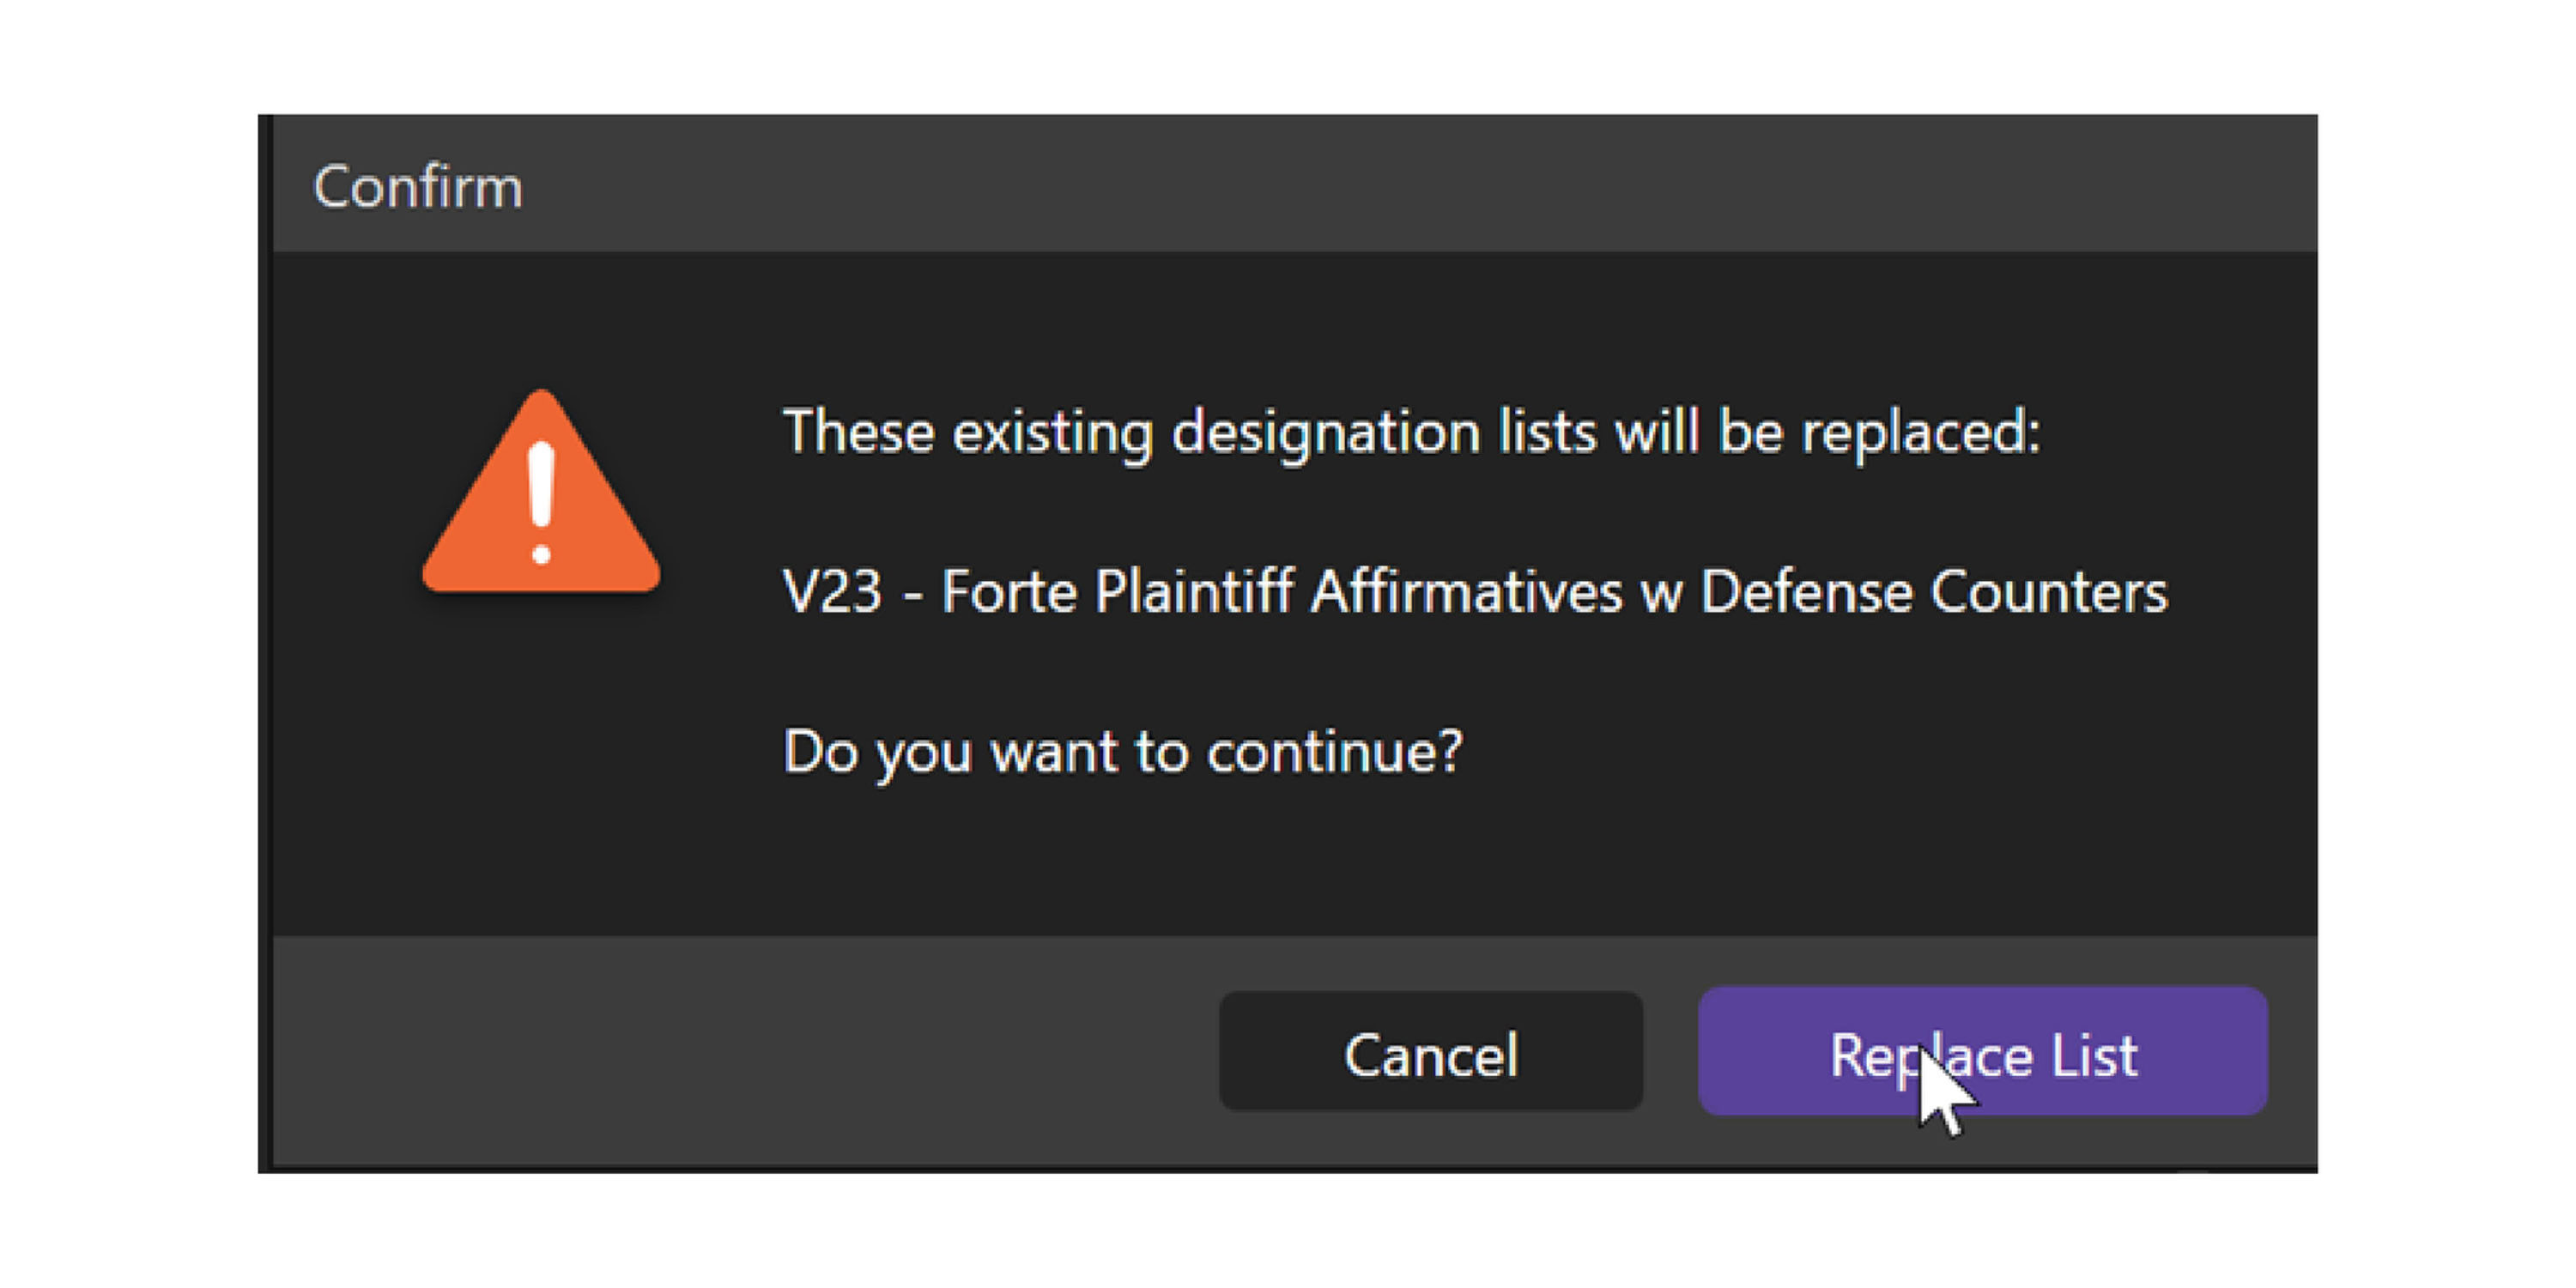The height and width of the screenshot is (1288, 2576).
Task: Click the Replace List button
Action: click(x=1982, y=1052)
